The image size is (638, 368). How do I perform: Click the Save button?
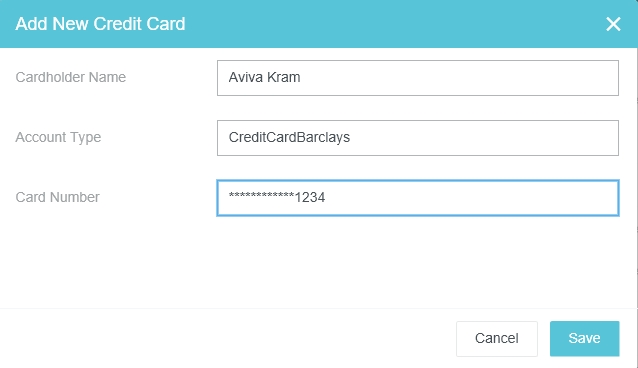(584, 338)
